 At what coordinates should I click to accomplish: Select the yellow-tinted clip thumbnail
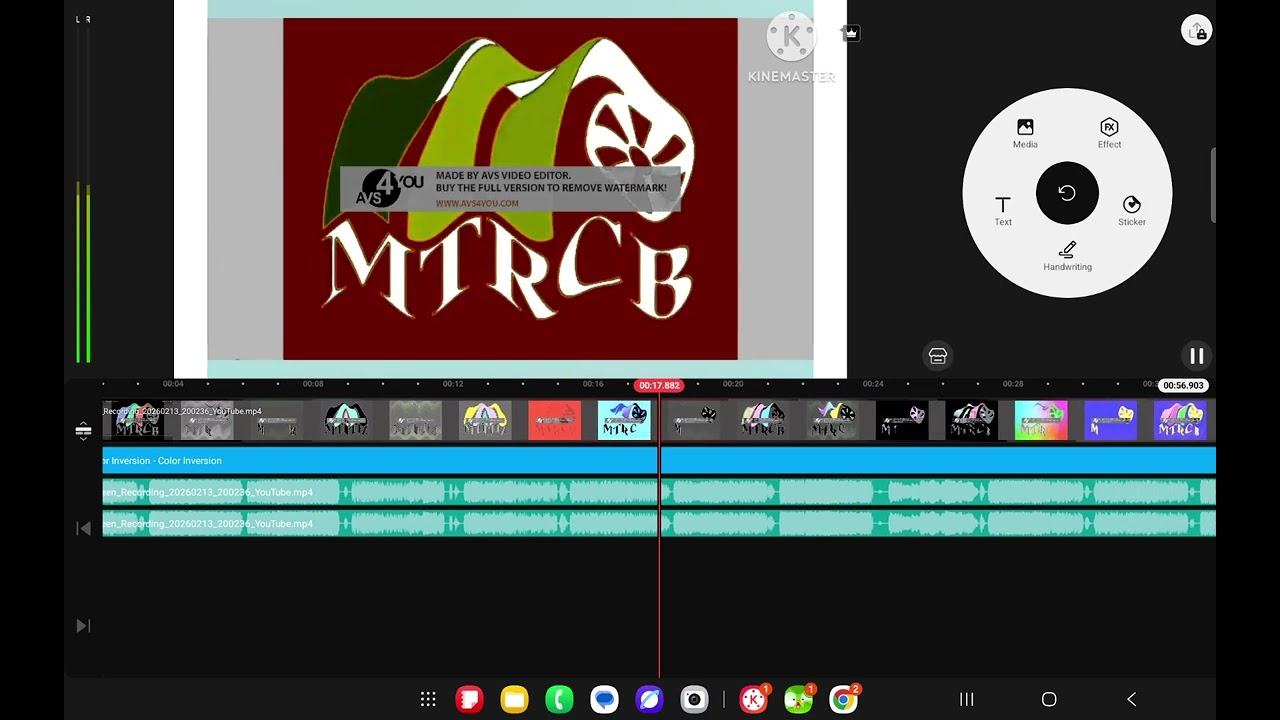pyautogui.click(x=484, y=421)
